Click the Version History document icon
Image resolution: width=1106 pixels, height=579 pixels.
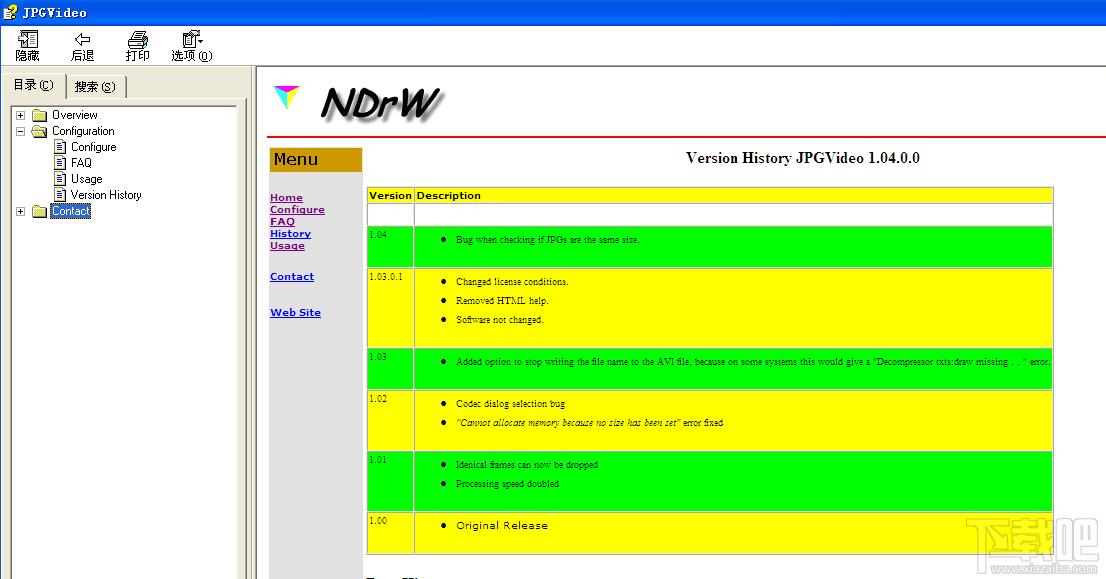tap(60, 195)
